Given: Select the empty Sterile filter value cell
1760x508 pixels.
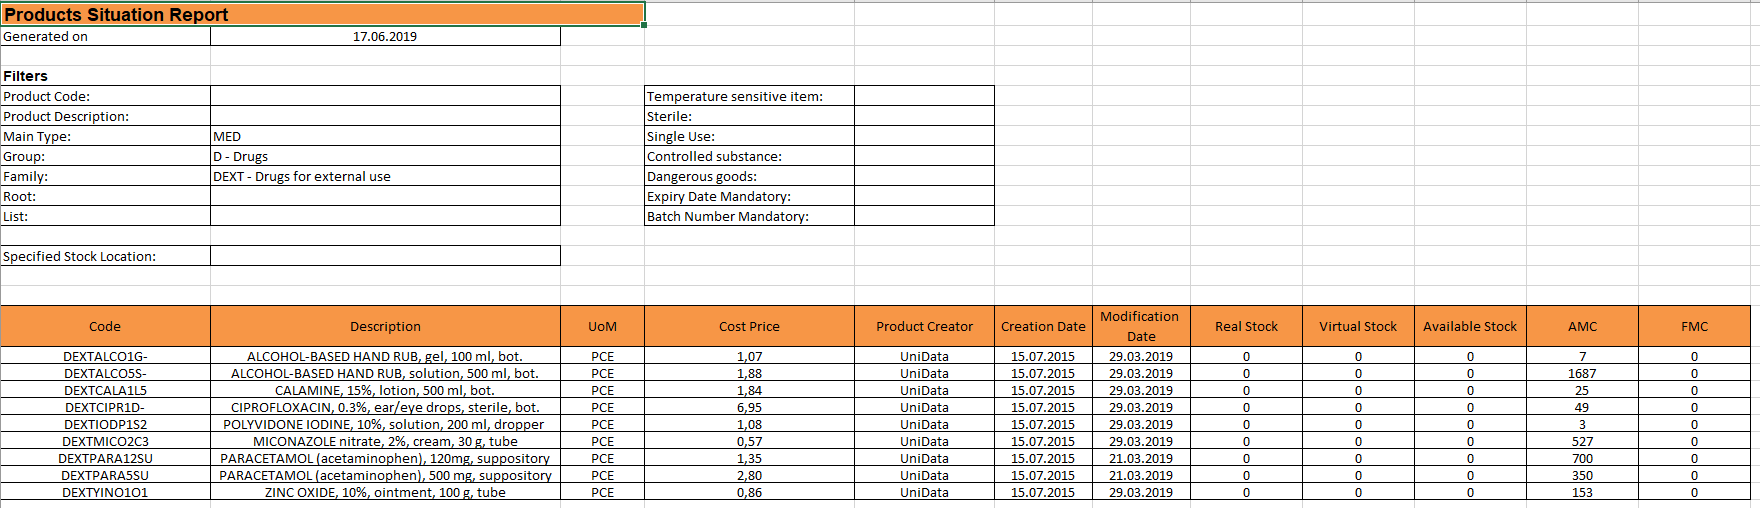Looking at the screenshot, I should pos(924,116).
